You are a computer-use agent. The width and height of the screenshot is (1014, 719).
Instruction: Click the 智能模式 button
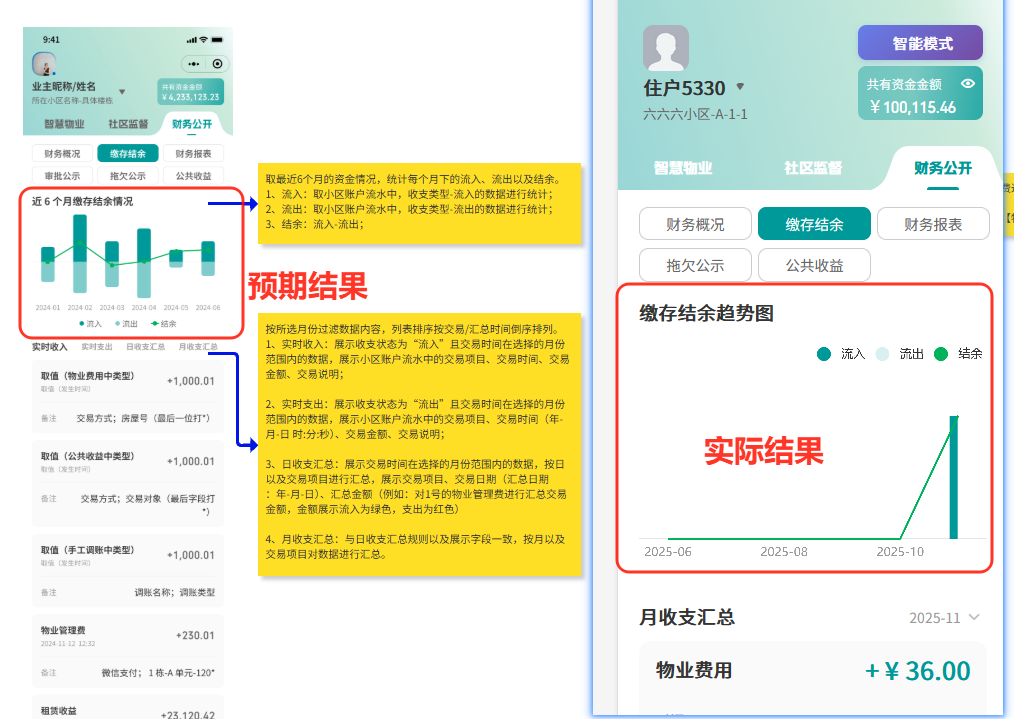pyautogui.click(x=921, y=43)
